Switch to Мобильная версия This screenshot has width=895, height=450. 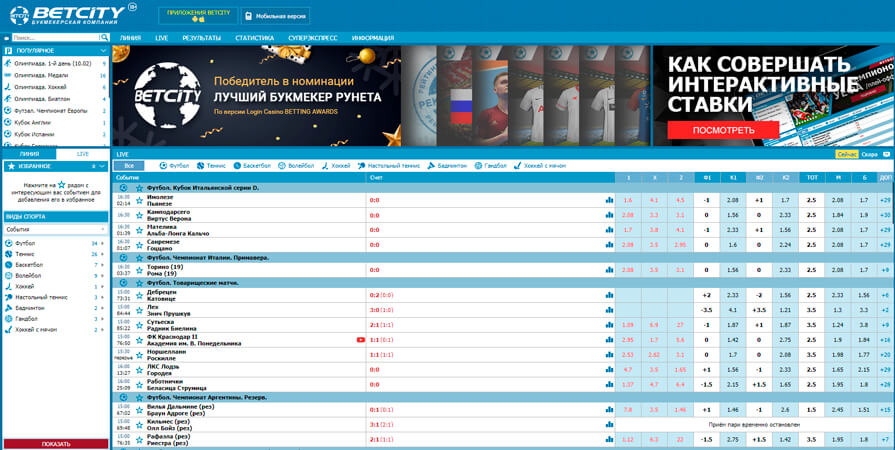point(275,16)
